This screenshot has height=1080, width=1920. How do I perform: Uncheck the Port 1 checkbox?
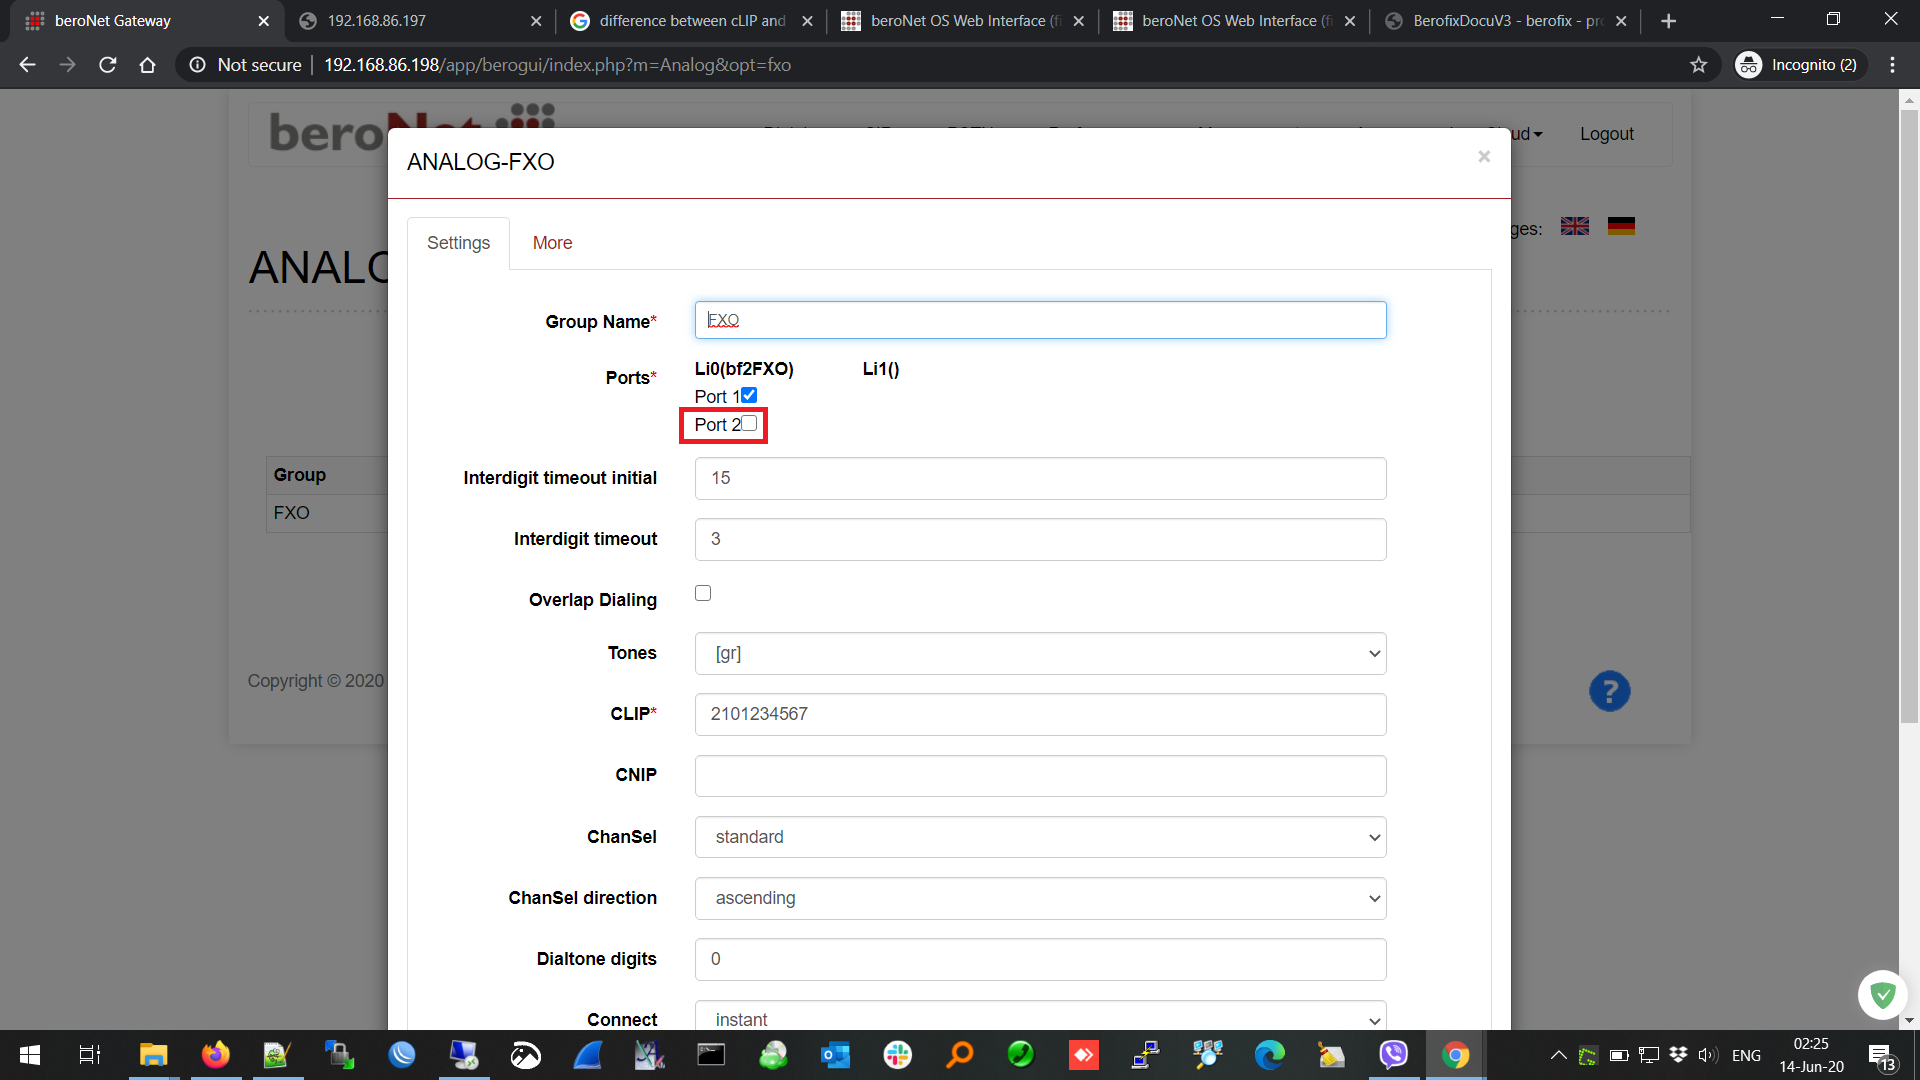tap(749, 395)
